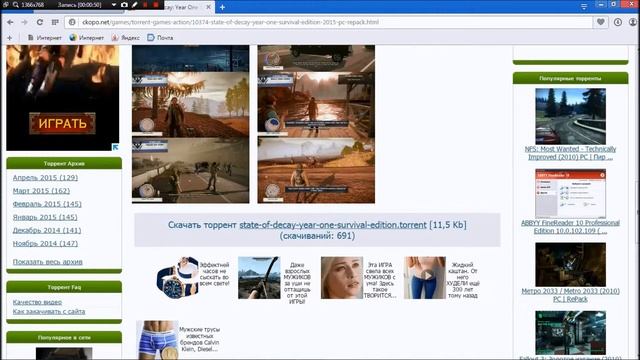Click the recorder window icon at far left
The image size is (640, 360).
point(6,5)
